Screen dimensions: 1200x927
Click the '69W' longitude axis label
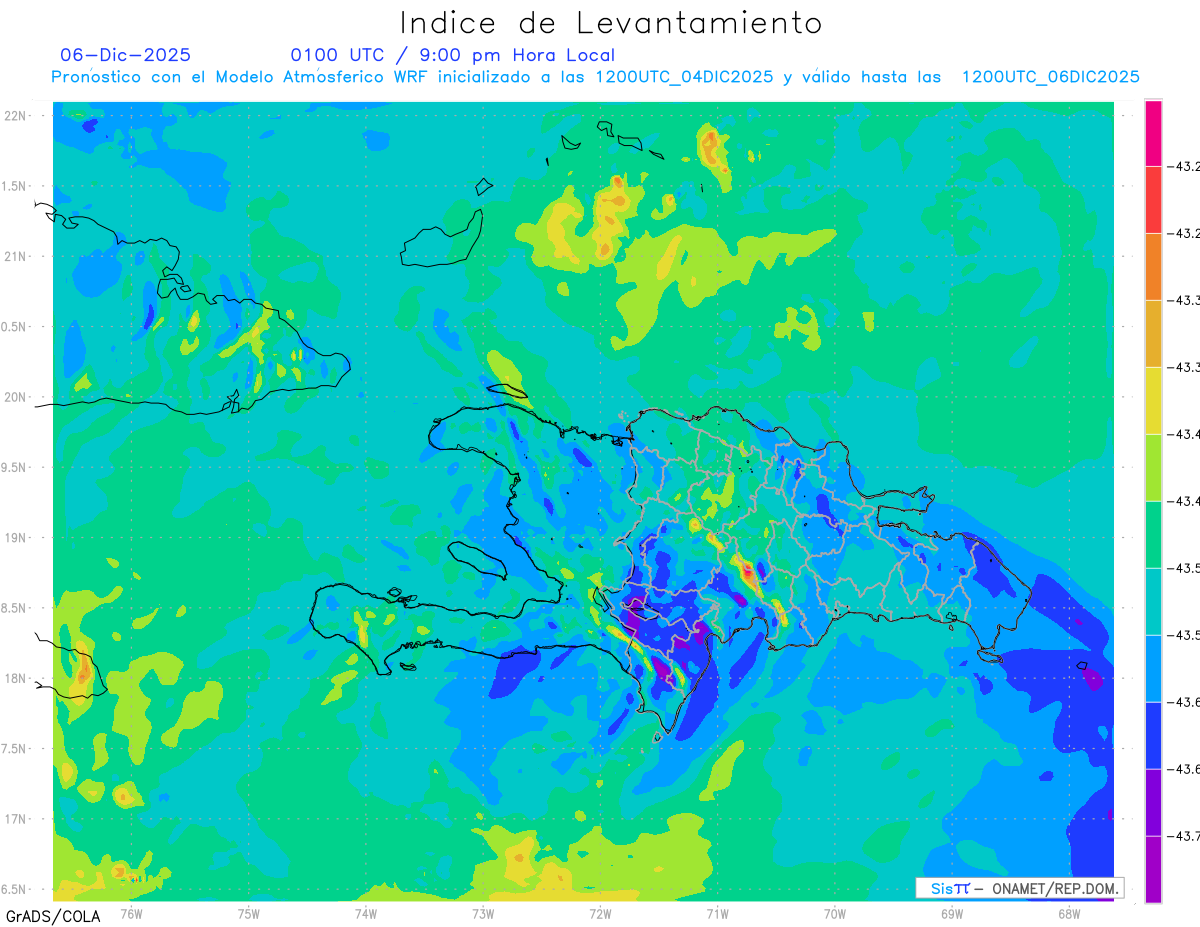[x=951, y=913]
